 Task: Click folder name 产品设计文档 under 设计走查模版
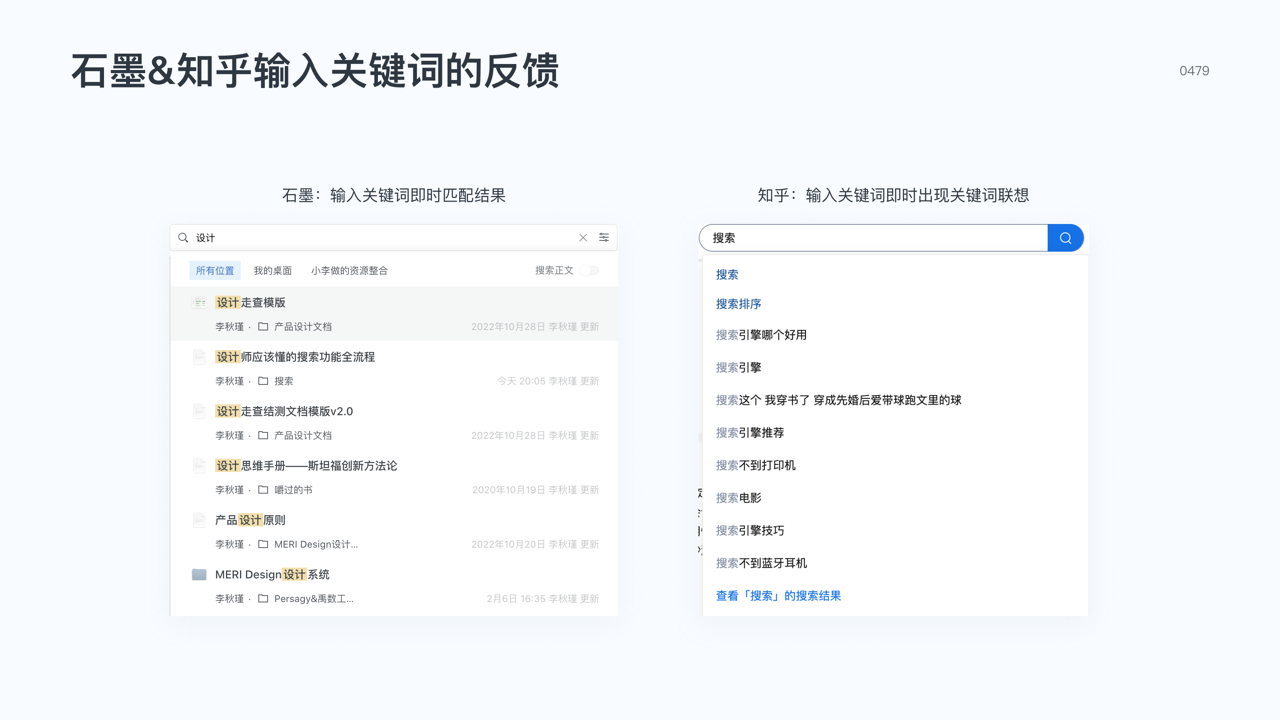(x=303, y=327)
